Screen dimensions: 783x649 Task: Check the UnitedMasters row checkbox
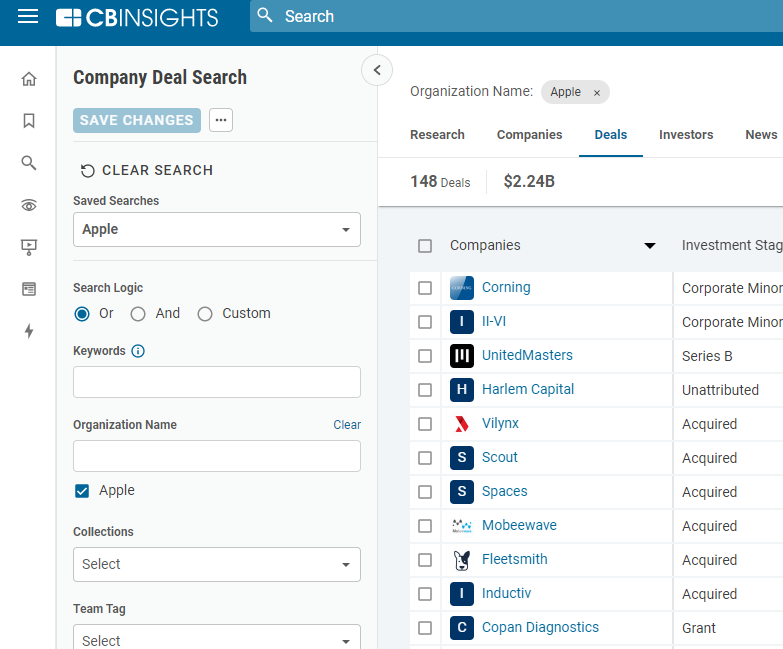(x=425, y=356)
